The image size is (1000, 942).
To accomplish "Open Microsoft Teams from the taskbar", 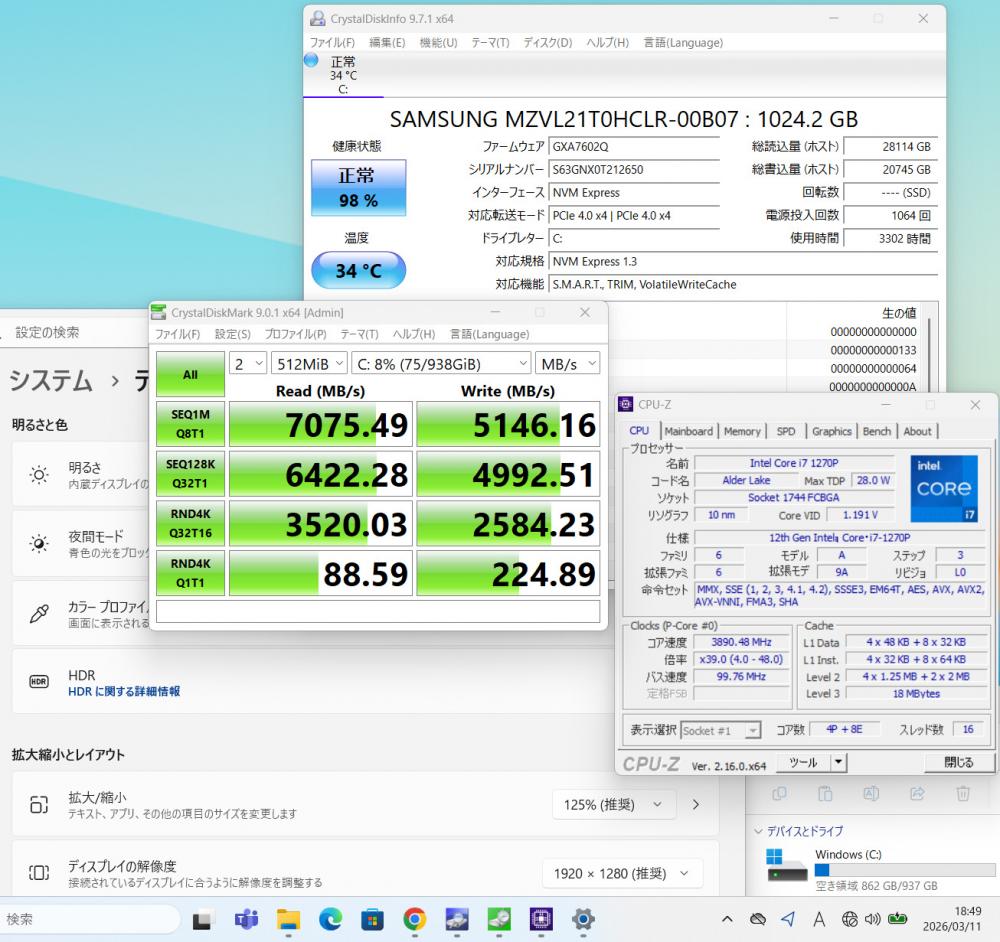I will pos(246,919).
